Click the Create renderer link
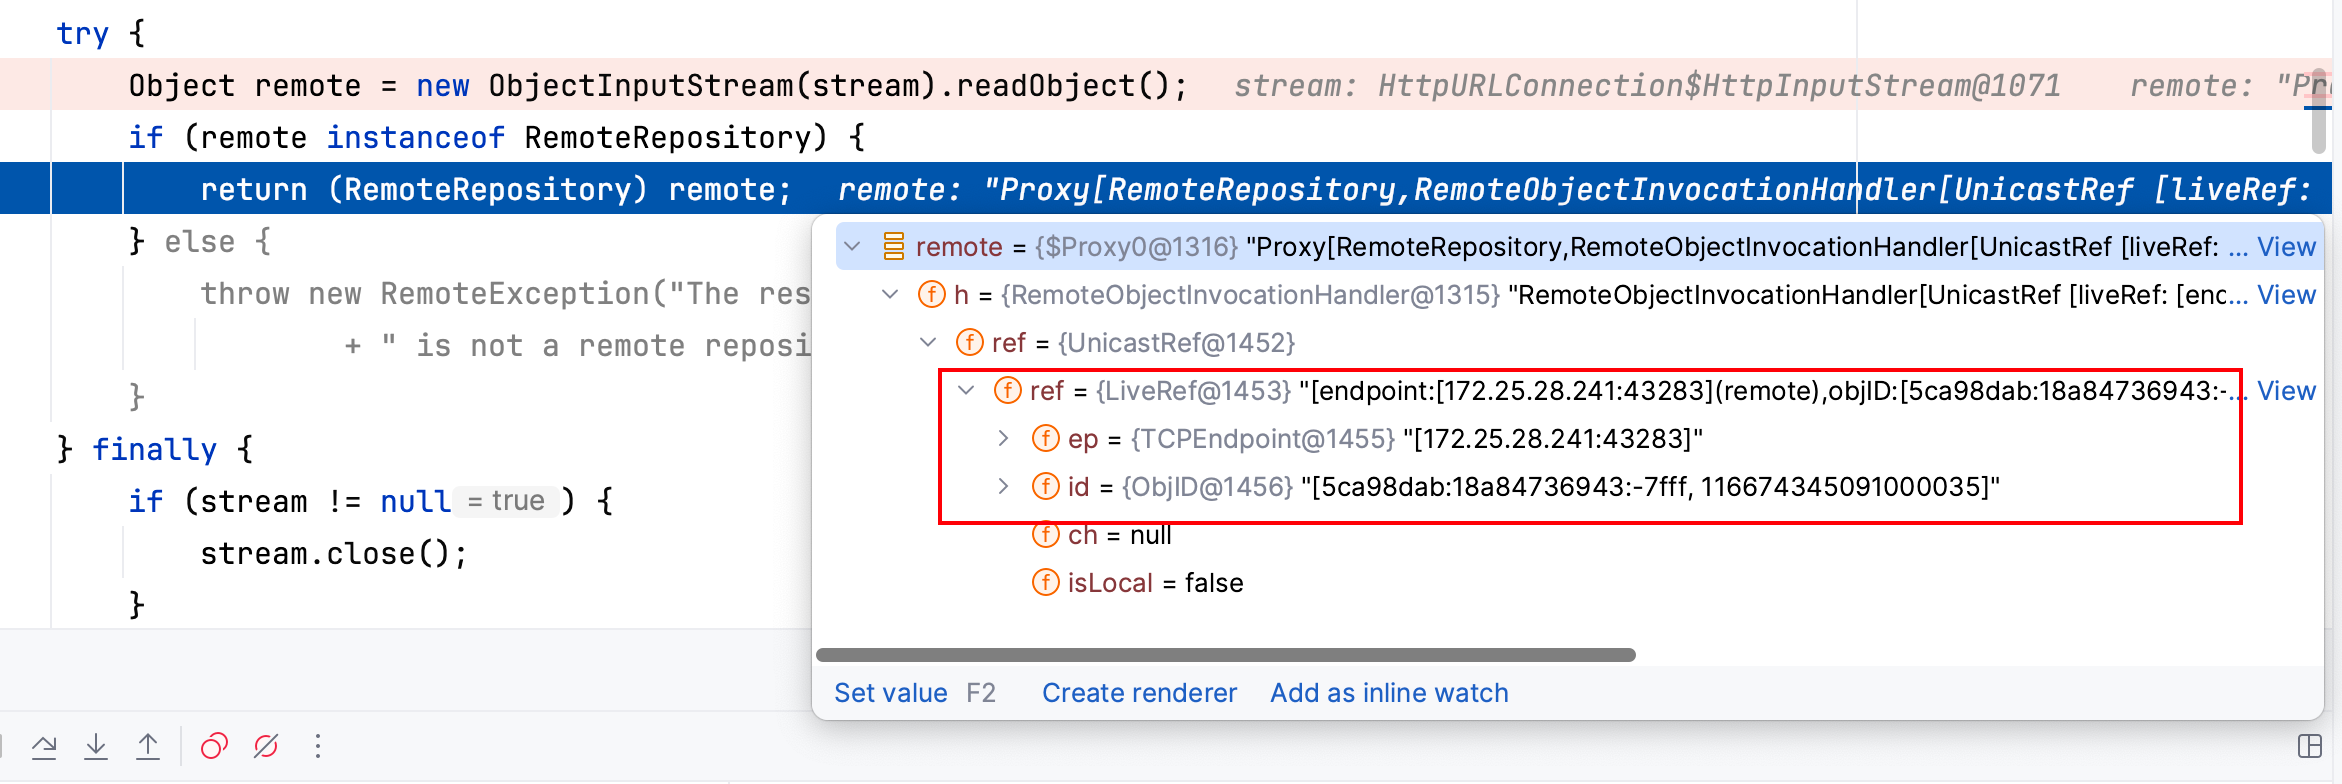Viewport: 2342px width, 784px height. coord(1139,693)
